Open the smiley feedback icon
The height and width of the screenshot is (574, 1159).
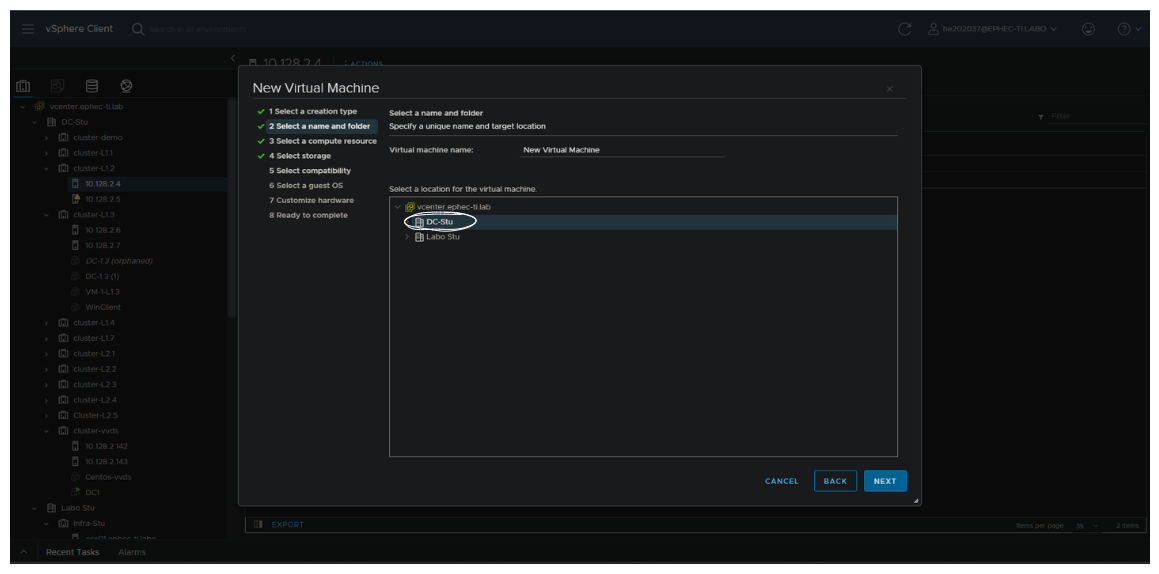1088,29
